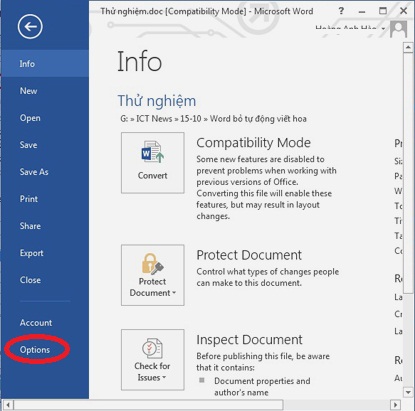Open the Export page
Screen dimensions: 415x411
tap(45, 253)
